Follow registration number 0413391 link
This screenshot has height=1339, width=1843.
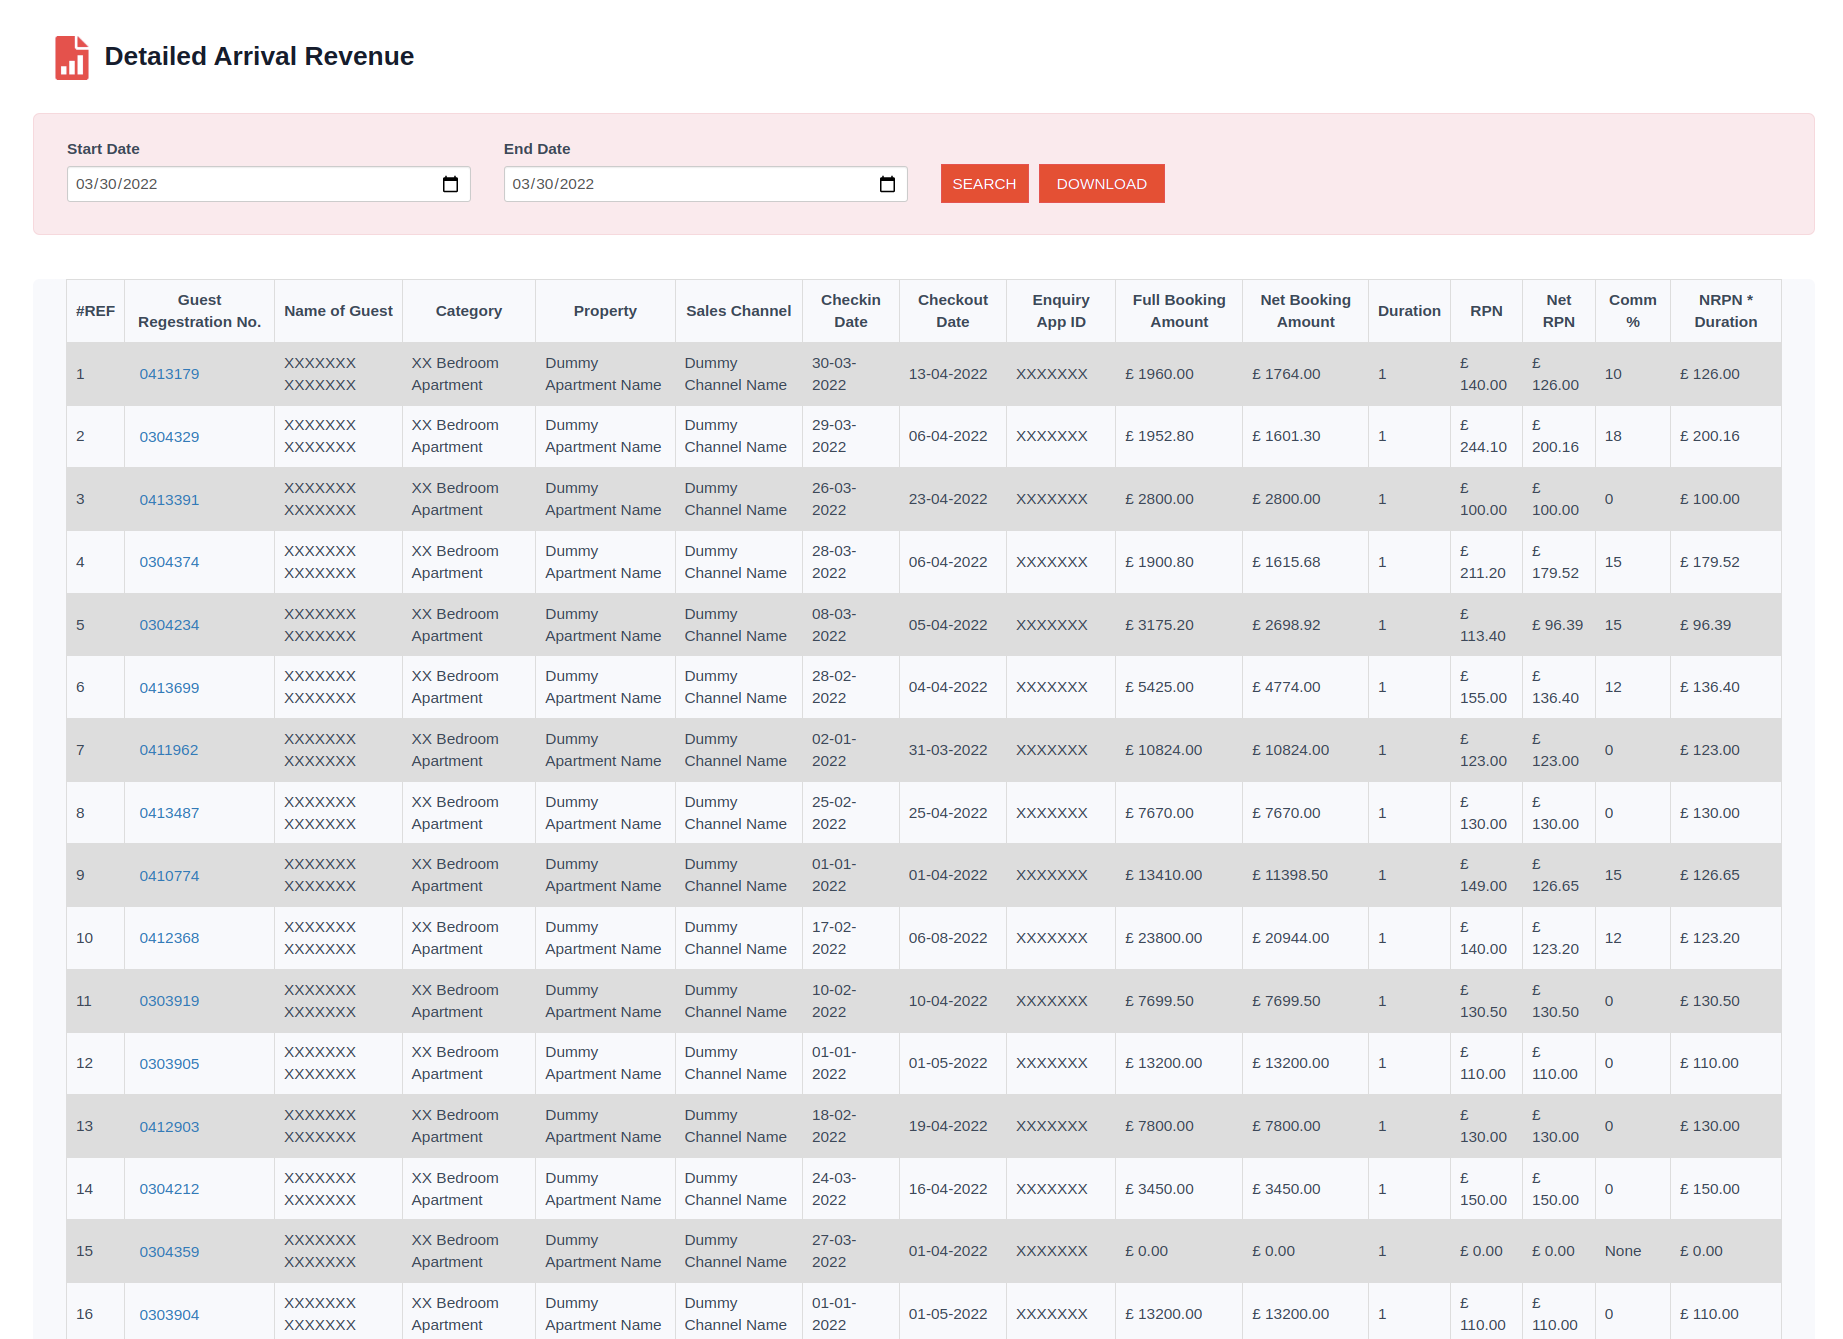[169, 500]
